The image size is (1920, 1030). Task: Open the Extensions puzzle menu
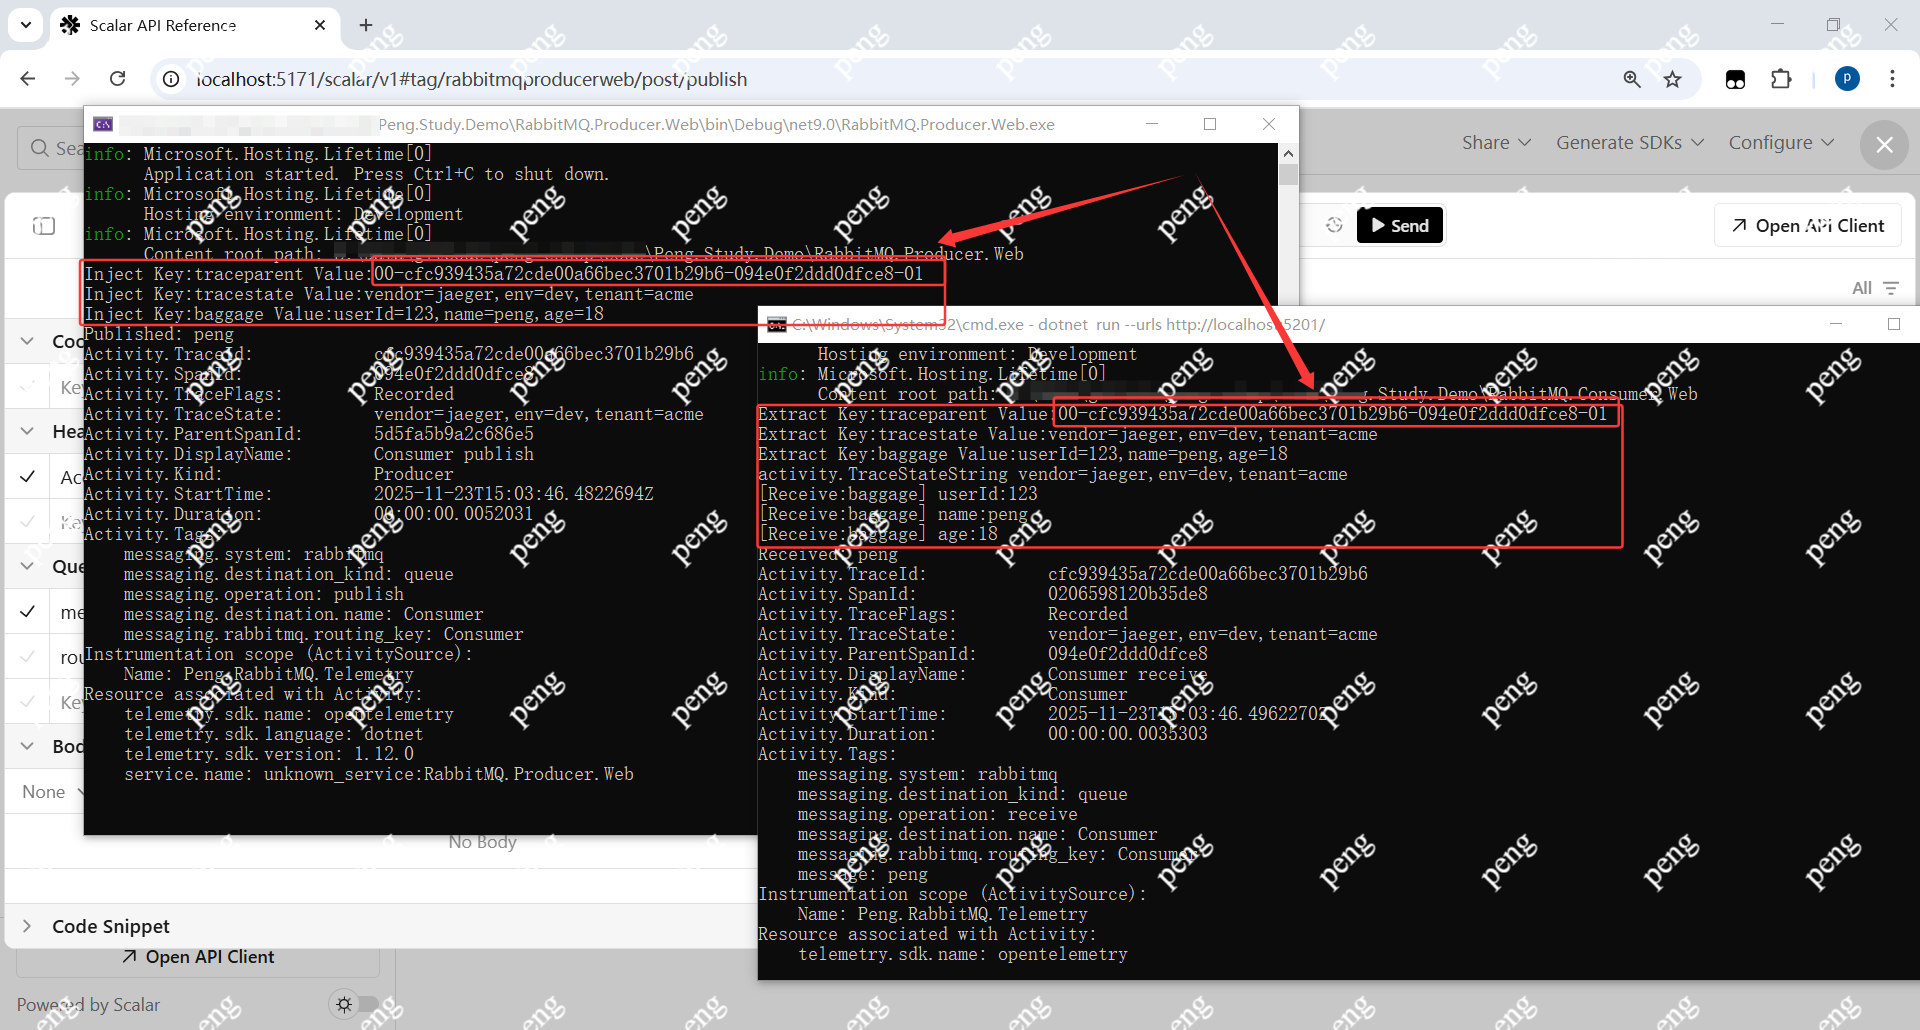pyautogui.click(x=1781, y=79)
